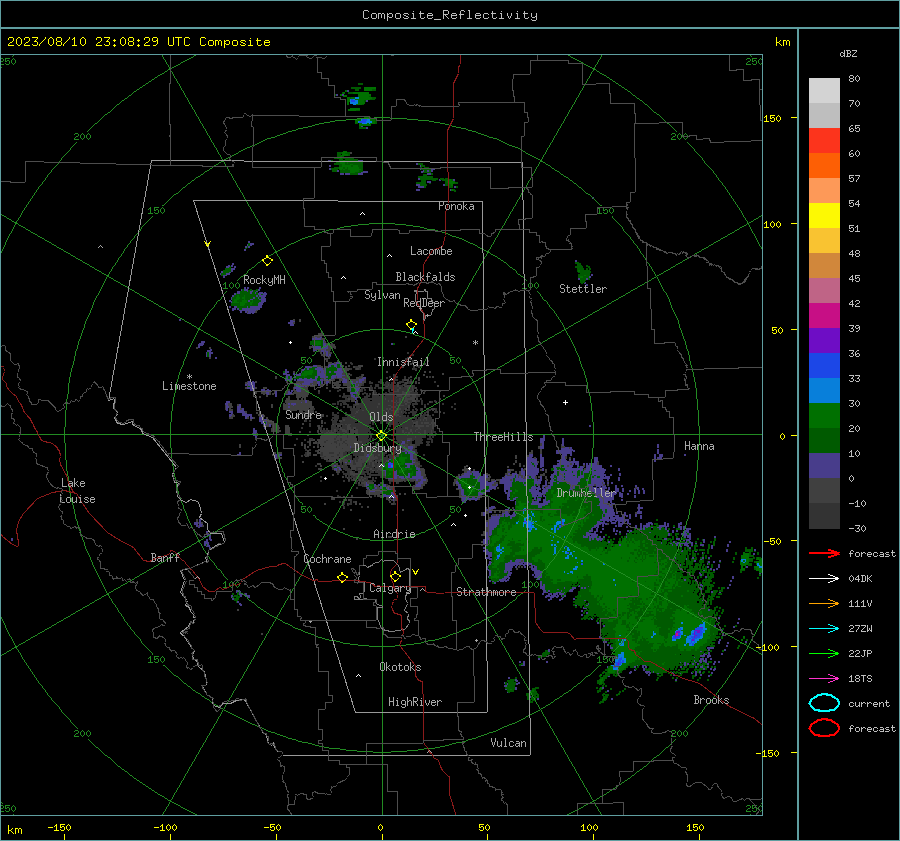Click the Composite_Reflectivity title

coord(450,15)
